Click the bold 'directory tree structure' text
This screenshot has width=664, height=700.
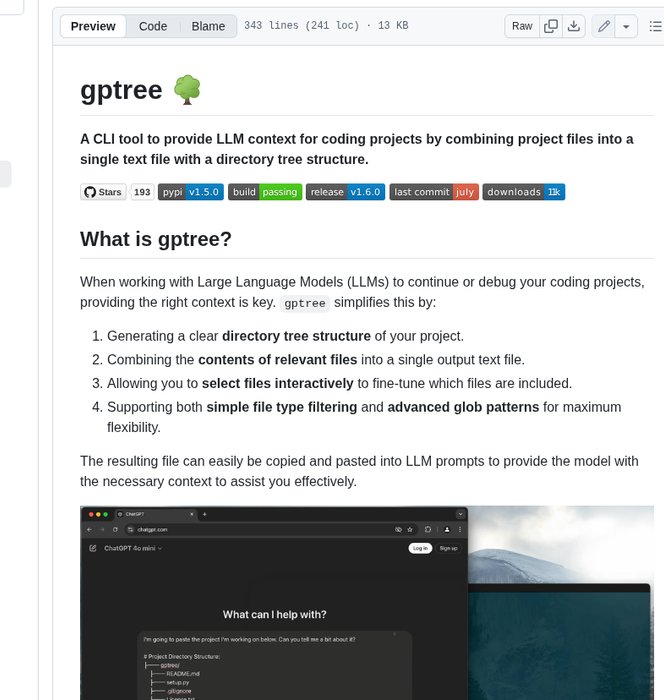(x=296, y=336)
